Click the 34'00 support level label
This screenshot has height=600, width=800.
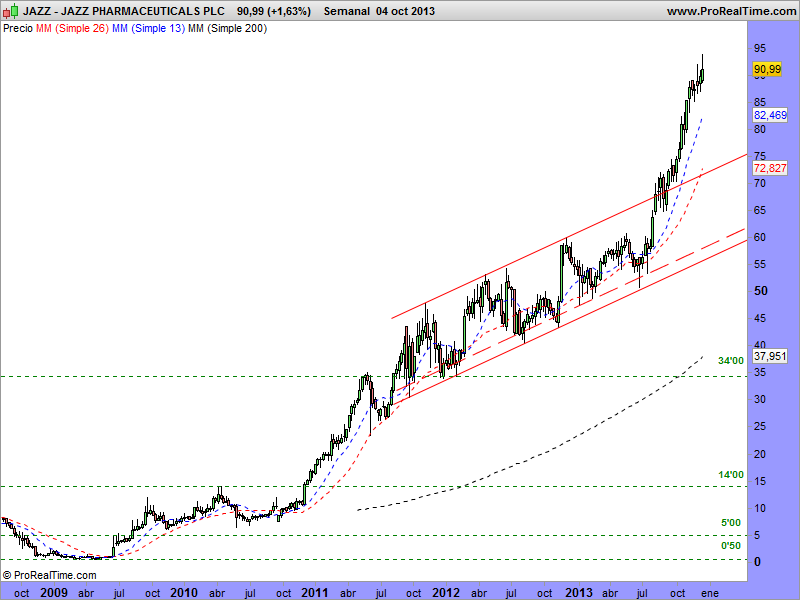[x=731, y=361]
